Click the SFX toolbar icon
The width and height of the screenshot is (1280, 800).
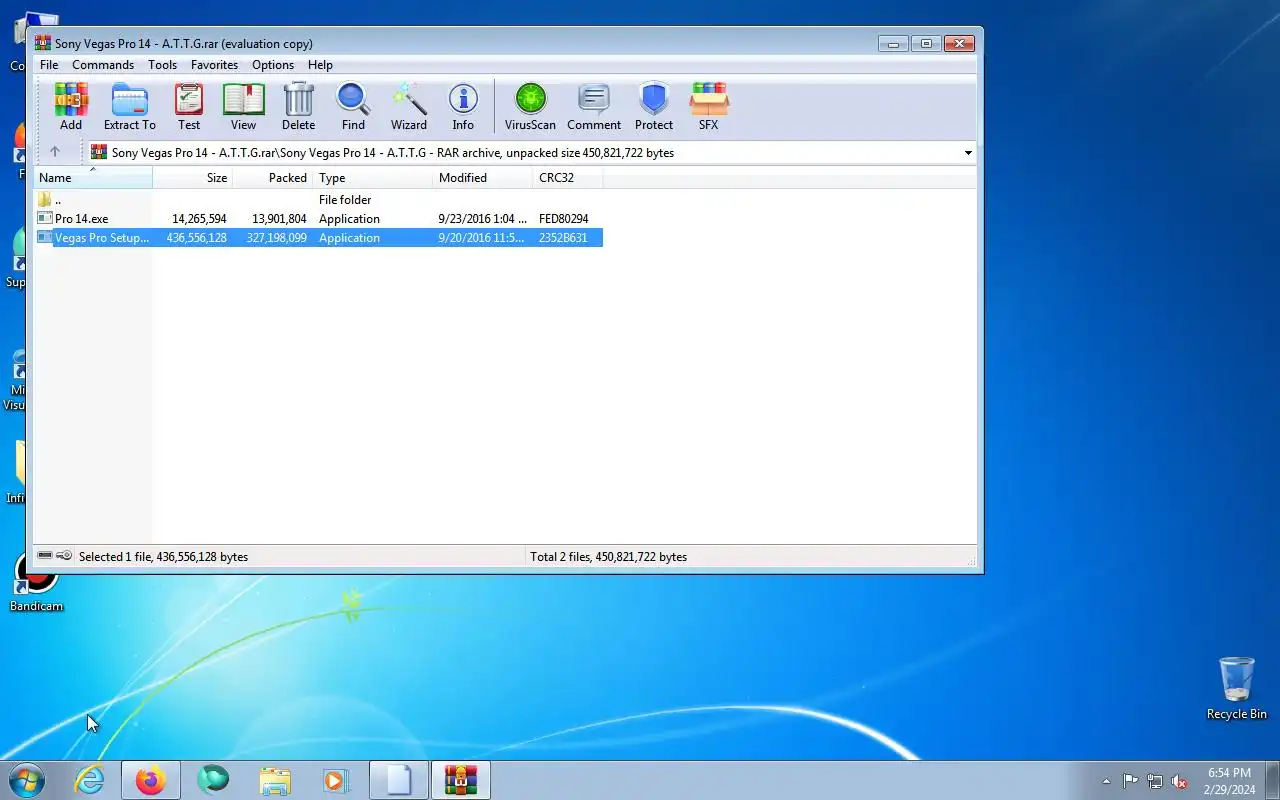708,106
